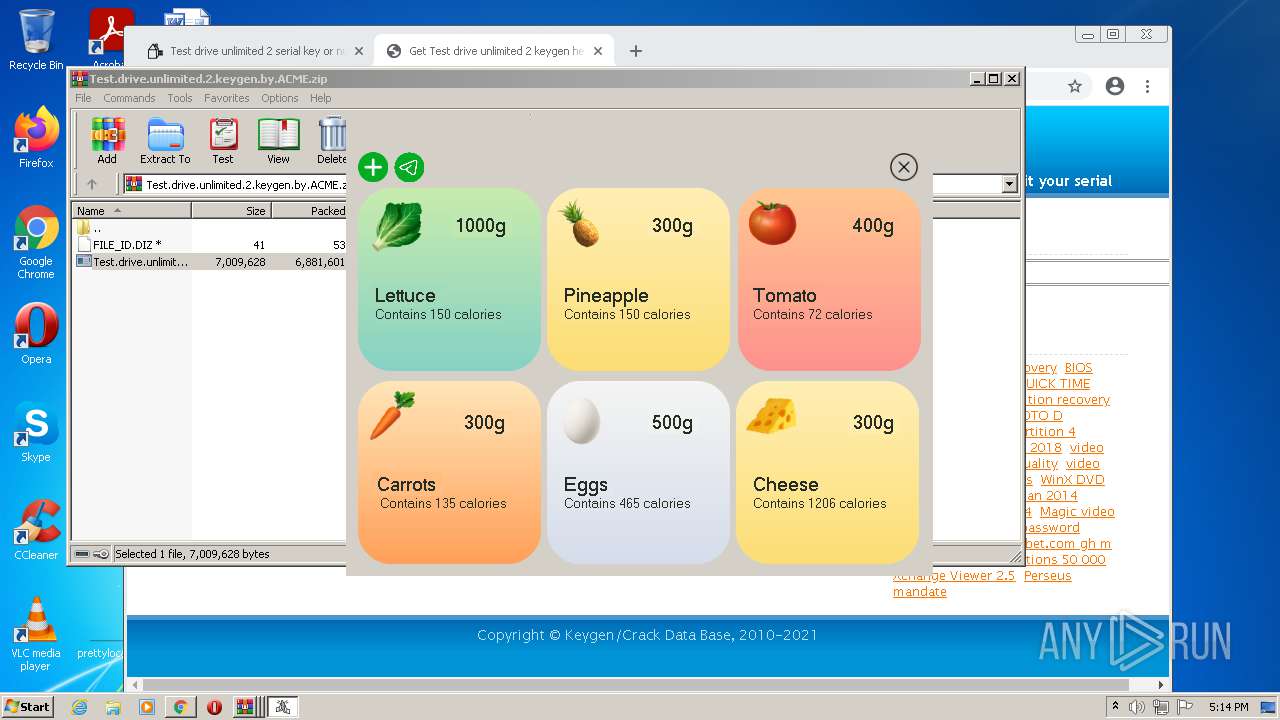Switch to 'Get Test drive unlimited 2 keygen' tab

(496, 51)
